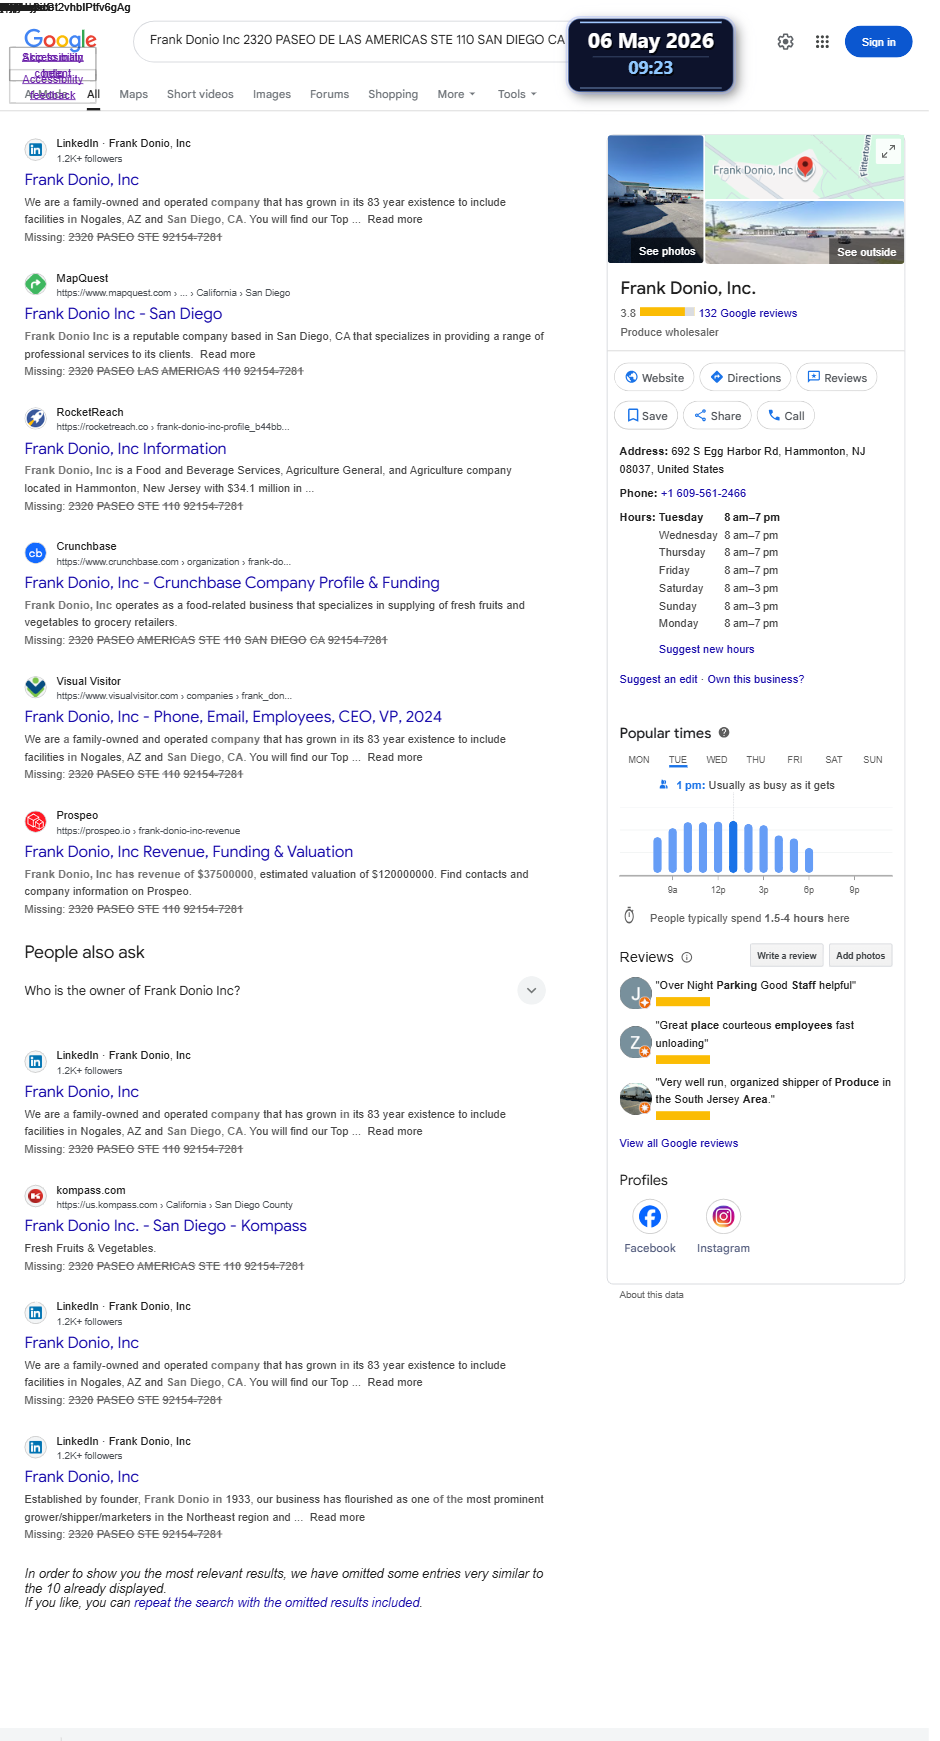Open Frank Donio, Inc Information result
The height and width of the screenshot is (1741, 940).
125,449
